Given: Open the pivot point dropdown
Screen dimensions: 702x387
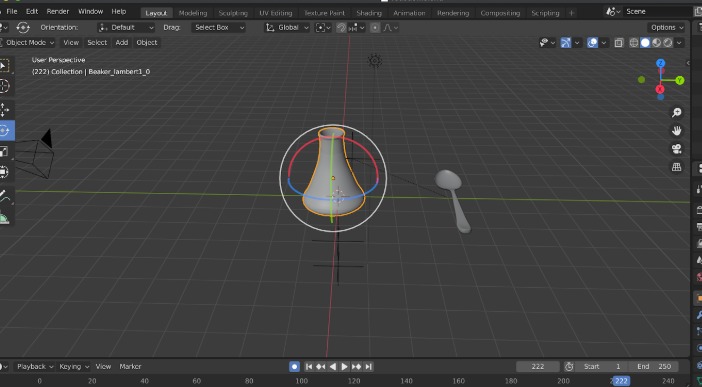Looking at the screenshot, I should coord(323,28).
